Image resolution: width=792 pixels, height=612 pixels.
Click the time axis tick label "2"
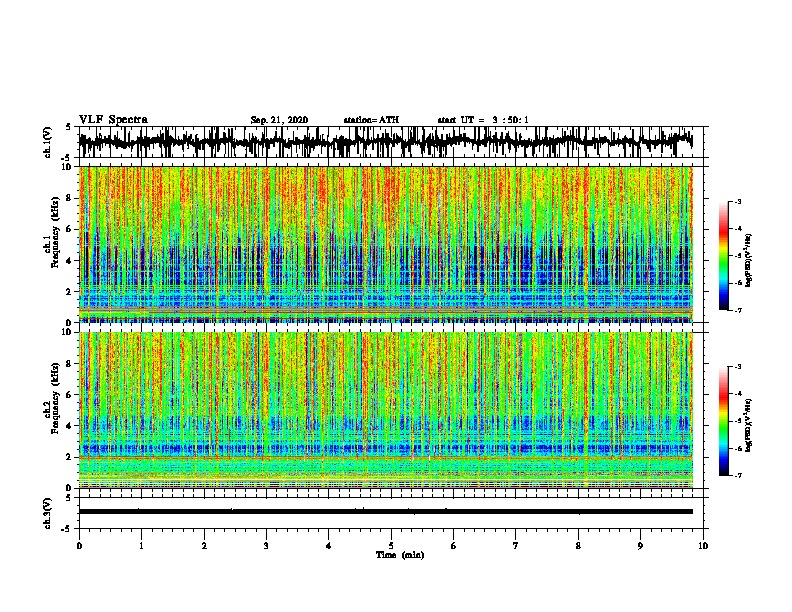[x=204, y=546]
